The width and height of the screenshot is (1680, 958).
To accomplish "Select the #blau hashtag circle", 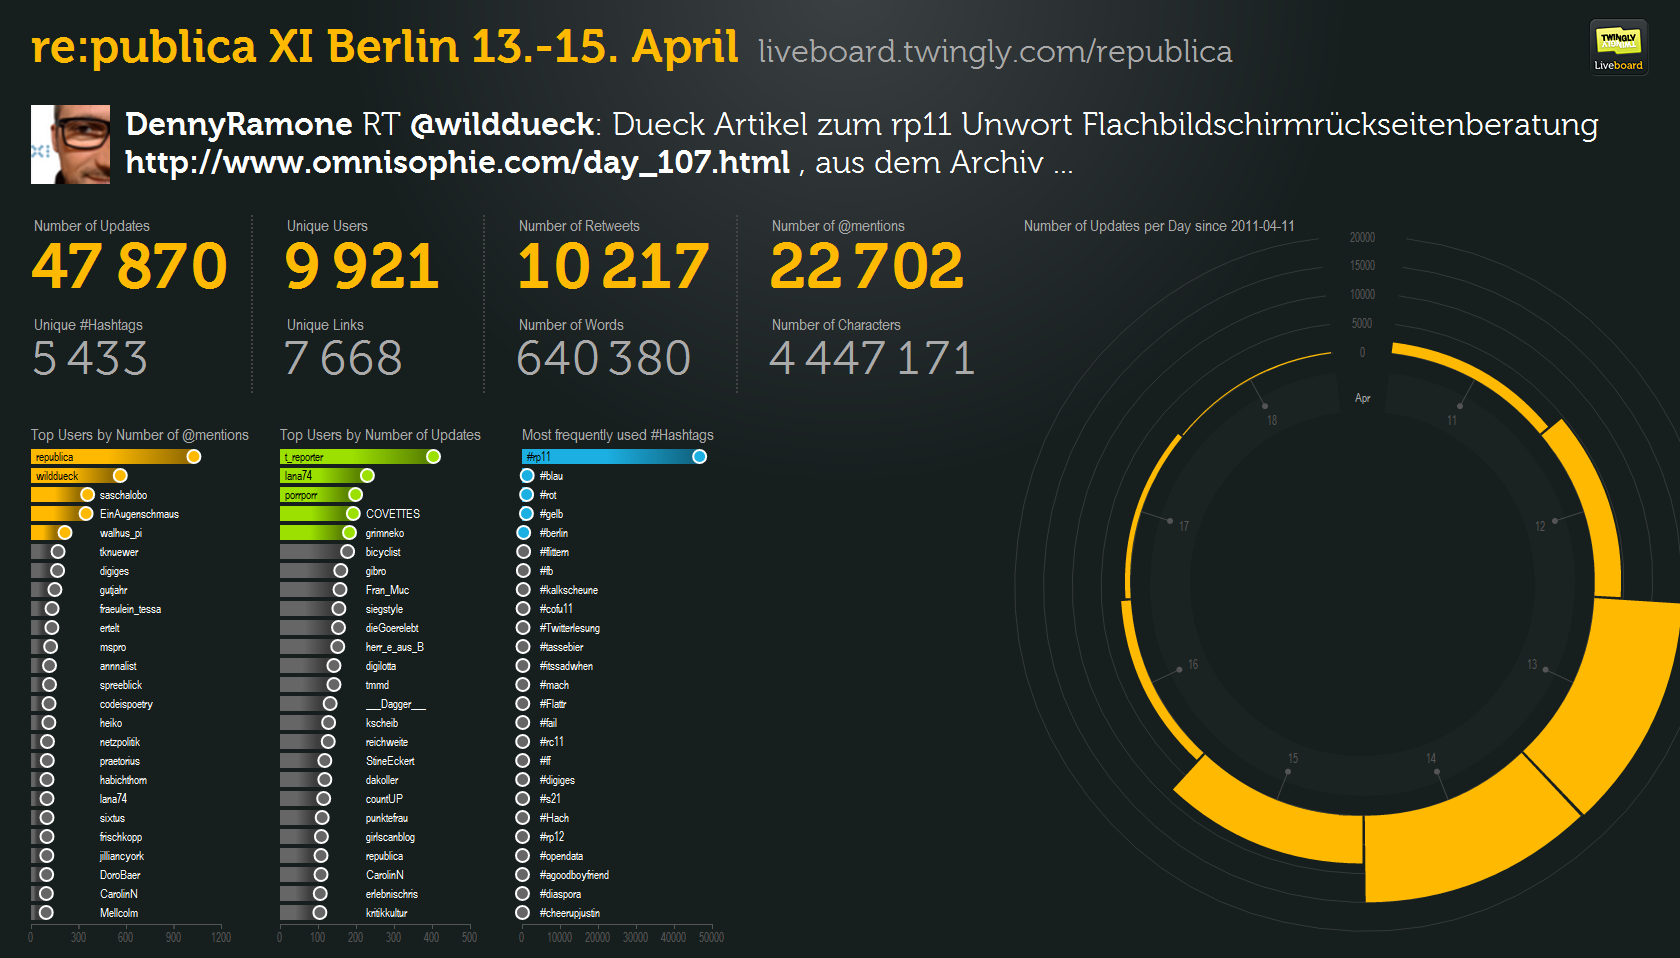I will pos(527,476).
